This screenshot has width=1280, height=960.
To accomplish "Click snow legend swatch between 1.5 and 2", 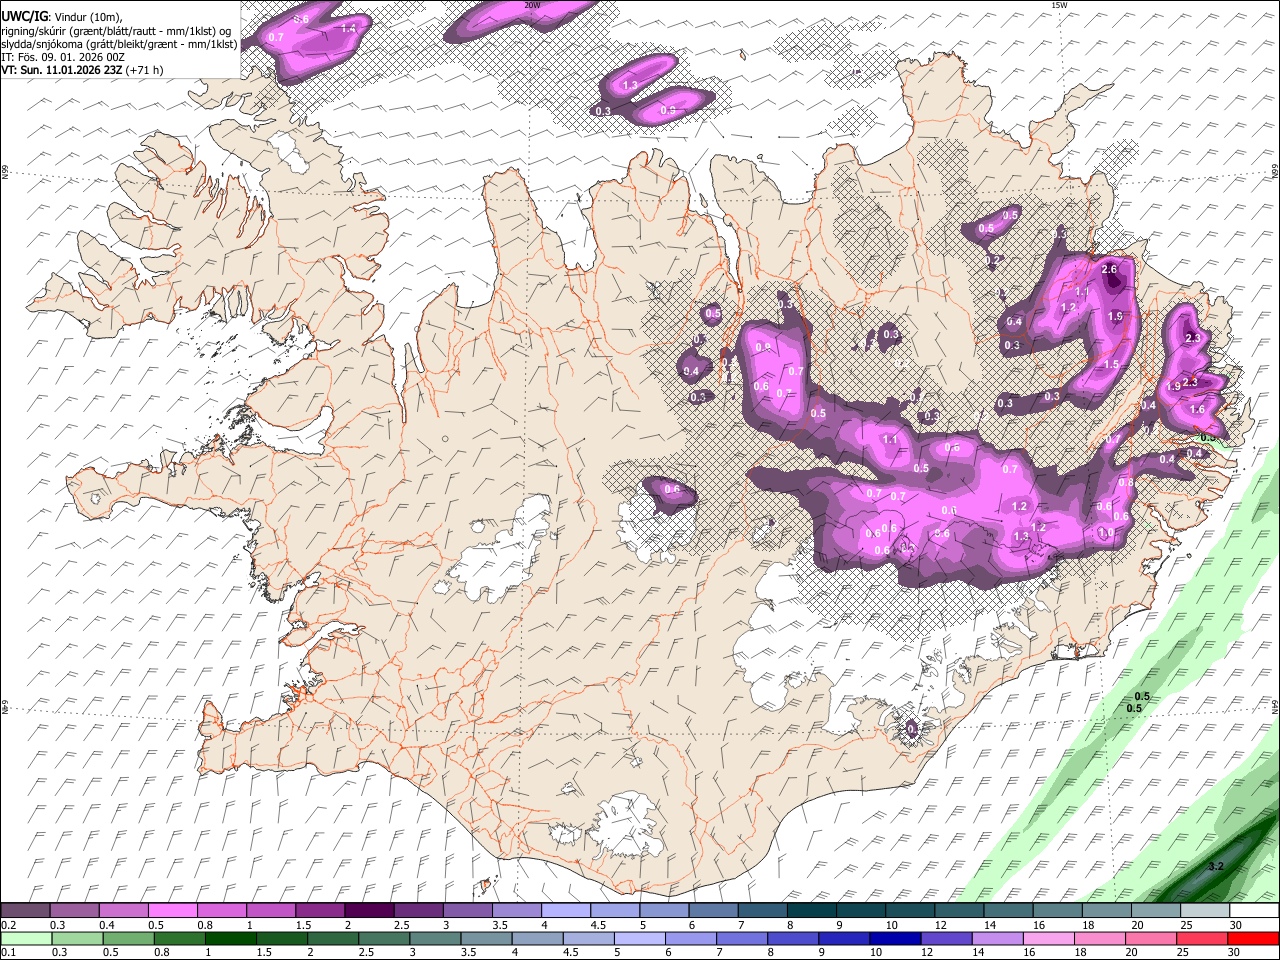I will [x=319, y=911].
